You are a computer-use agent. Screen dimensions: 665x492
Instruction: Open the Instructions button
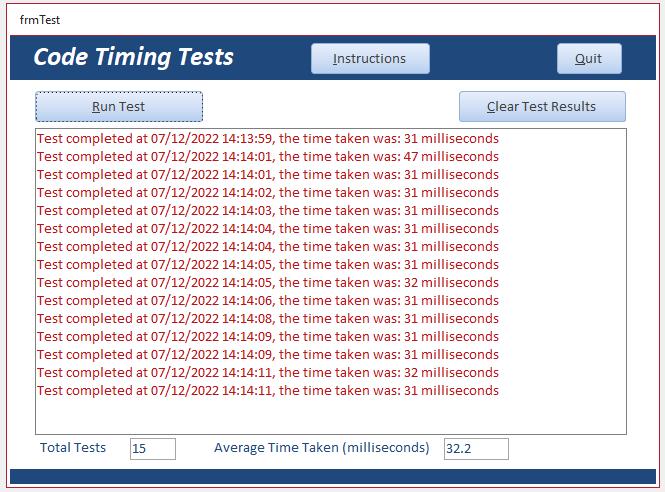point(370,59)
